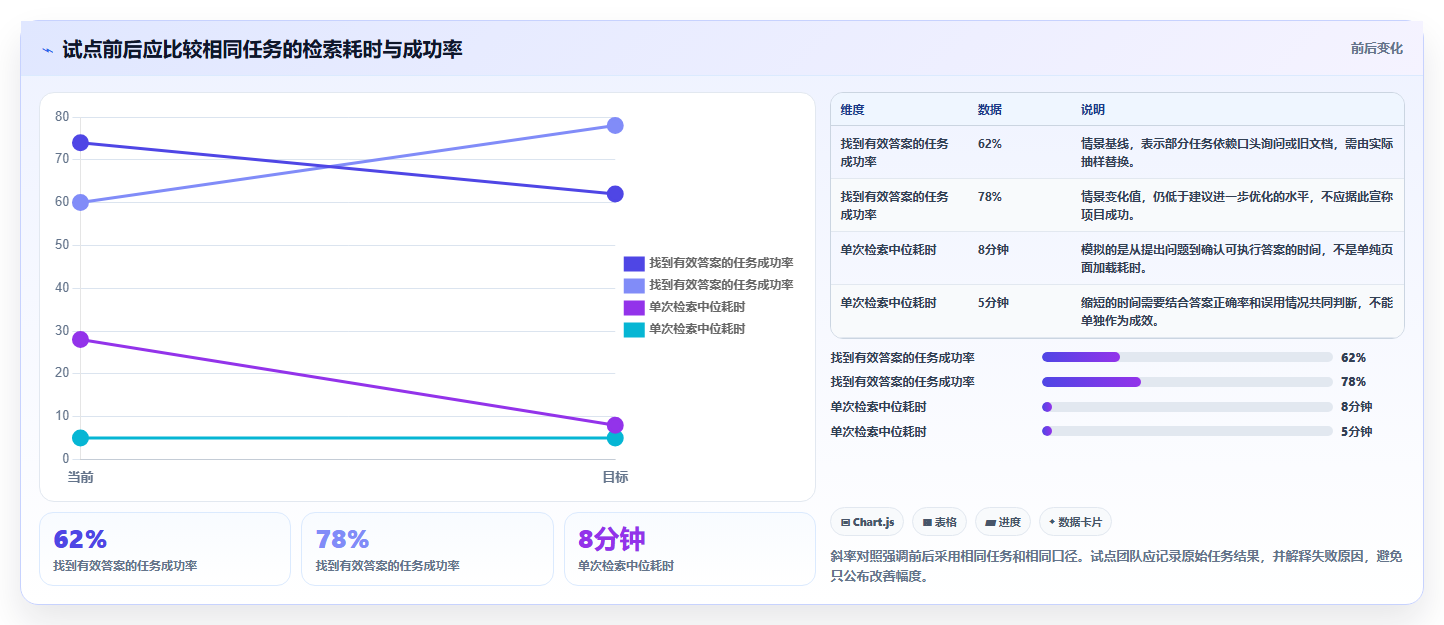1444x625 pixels.
Task: Click the description starting with 情景变化值
Action: [1237, 205]
